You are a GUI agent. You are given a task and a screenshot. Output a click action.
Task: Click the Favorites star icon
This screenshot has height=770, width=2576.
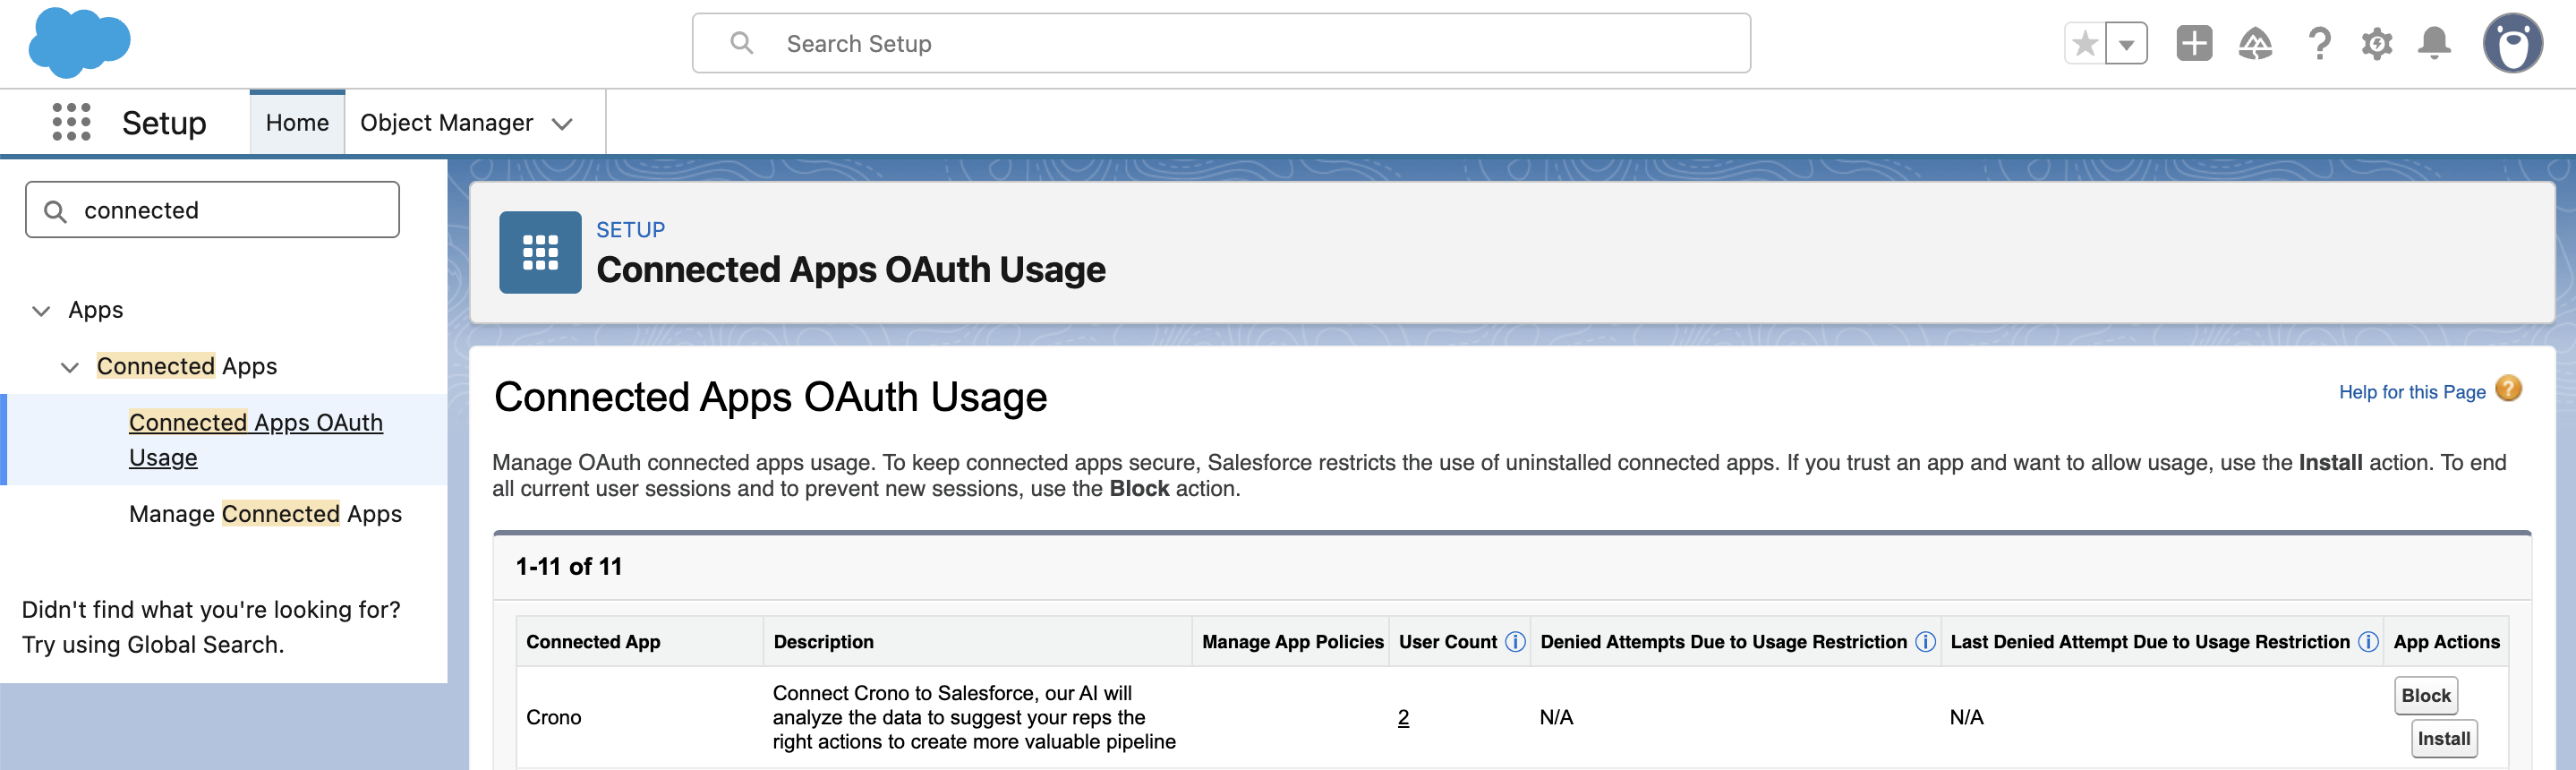(2085, 44)
